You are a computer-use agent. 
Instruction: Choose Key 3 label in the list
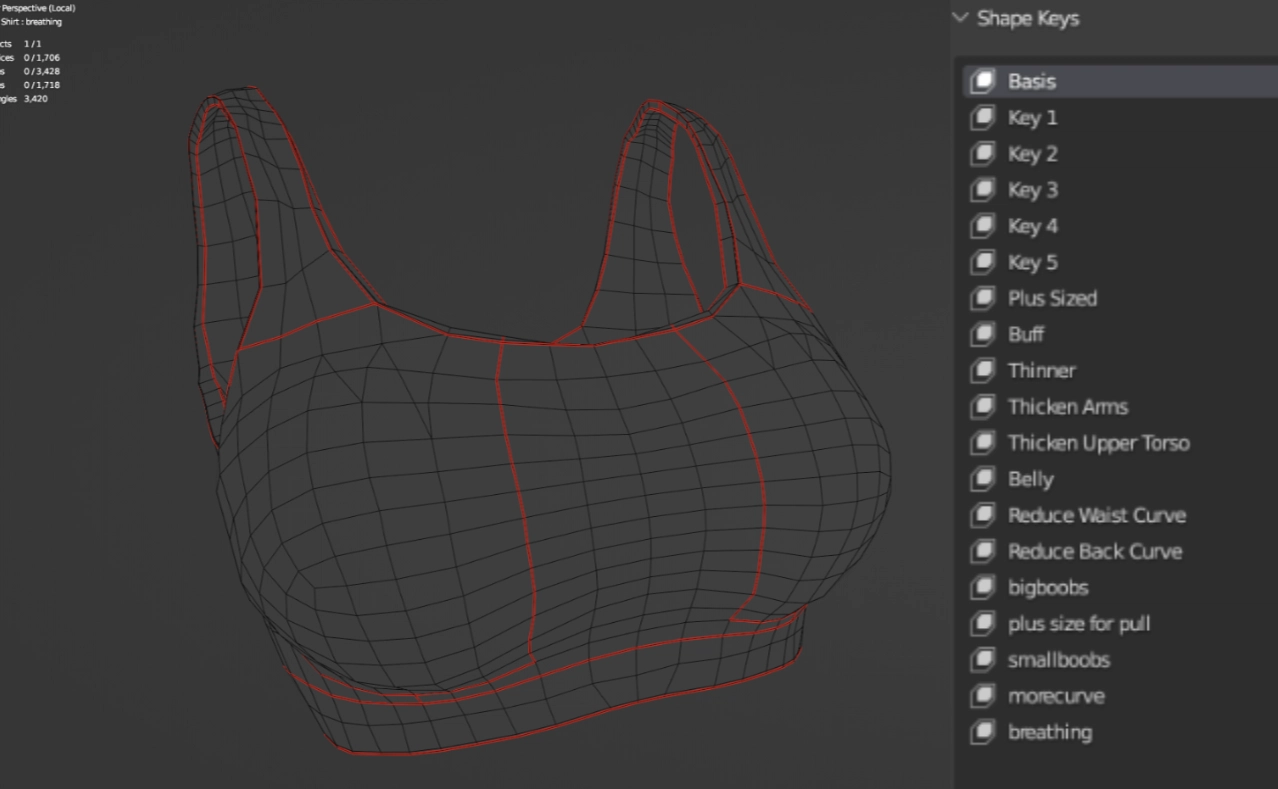point(1032,190)
